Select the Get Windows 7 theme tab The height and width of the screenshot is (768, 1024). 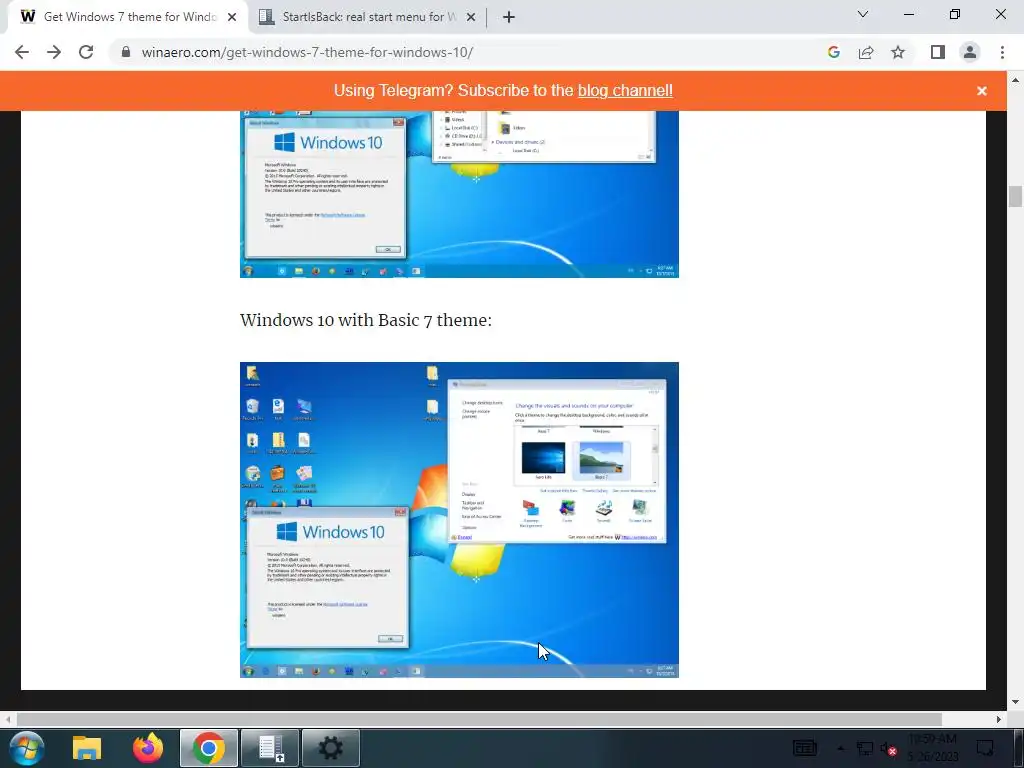point(128,17)
